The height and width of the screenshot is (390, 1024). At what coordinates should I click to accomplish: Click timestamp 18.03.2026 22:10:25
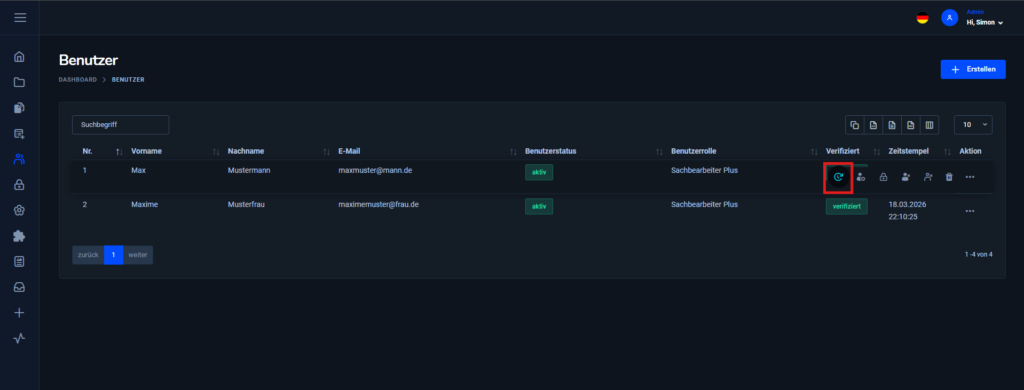[907, 210]
